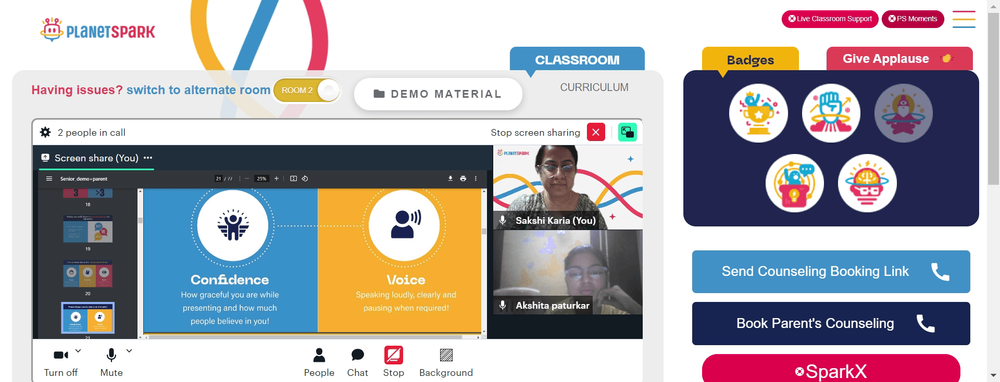This screenshot has width=1000, height=382.
Task: Select the raised fist badge
Action: click(831, 114)
